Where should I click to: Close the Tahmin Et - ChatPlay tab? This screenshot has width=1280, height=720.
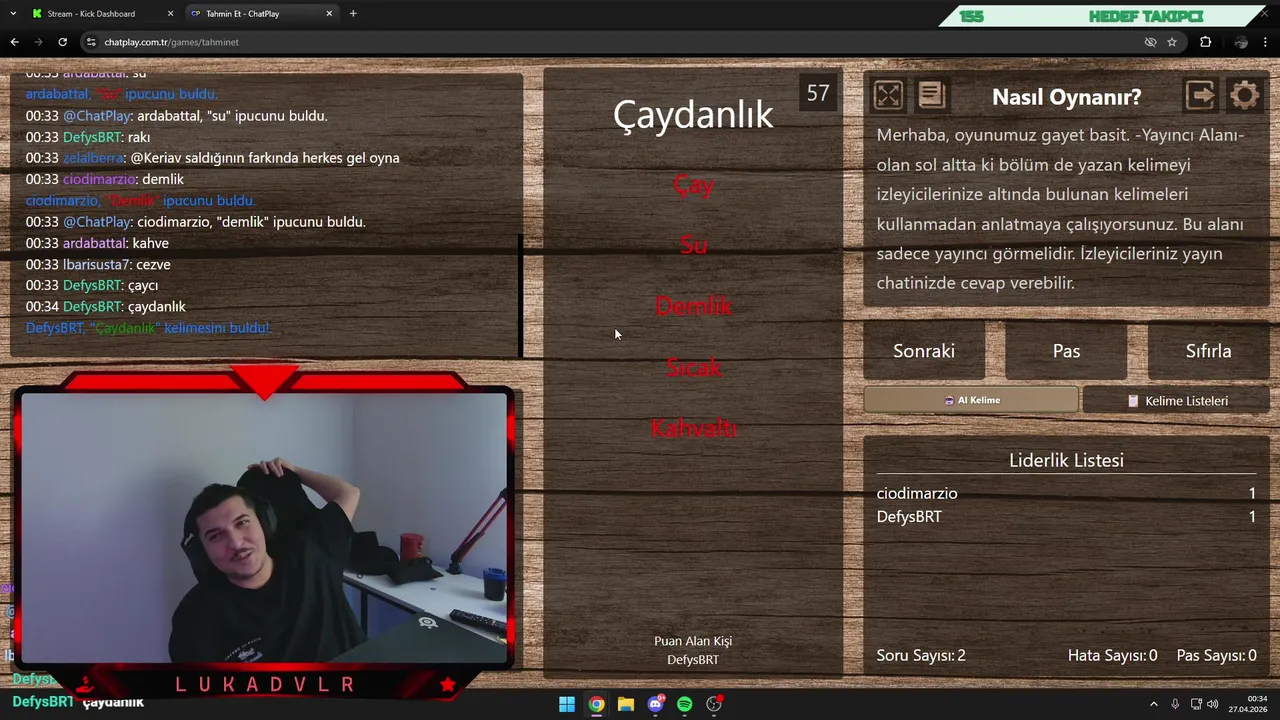tap(329, 13)
